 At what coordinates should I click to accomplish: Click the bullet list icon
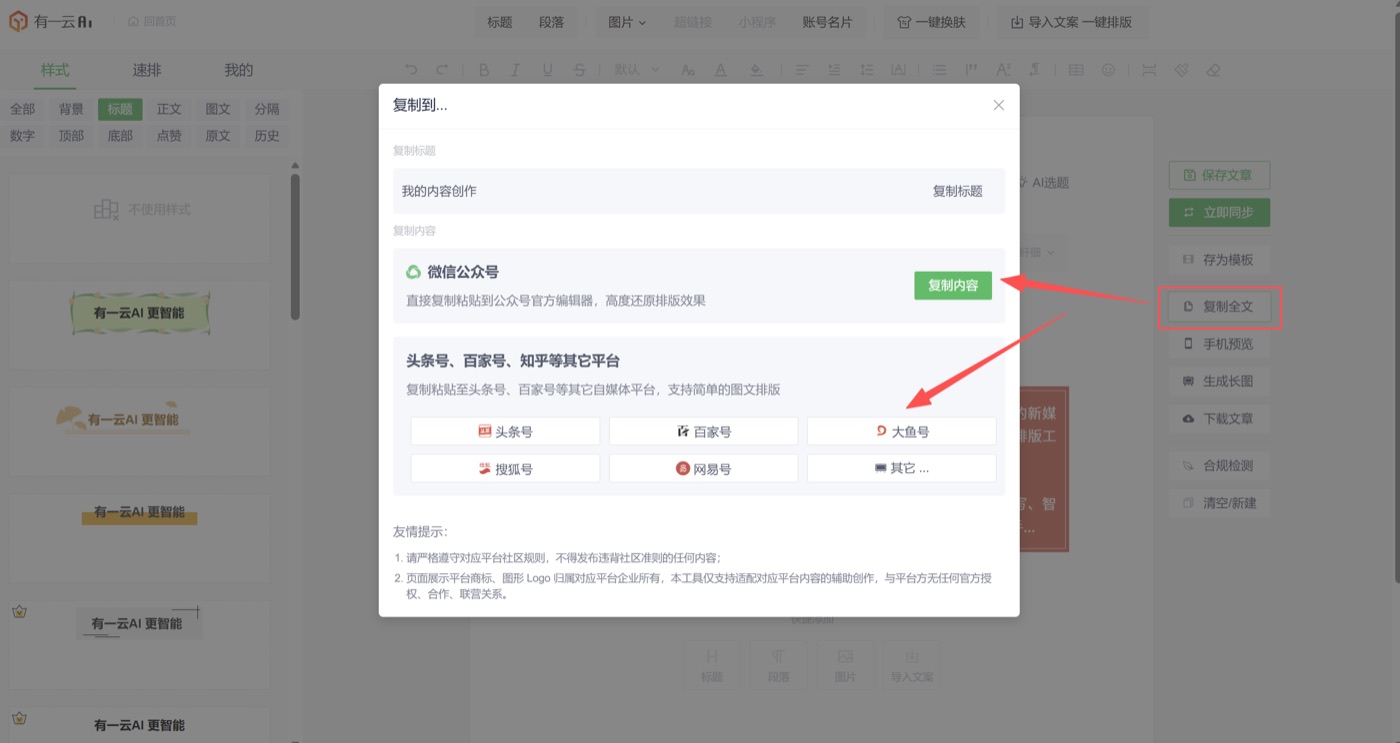938,70
